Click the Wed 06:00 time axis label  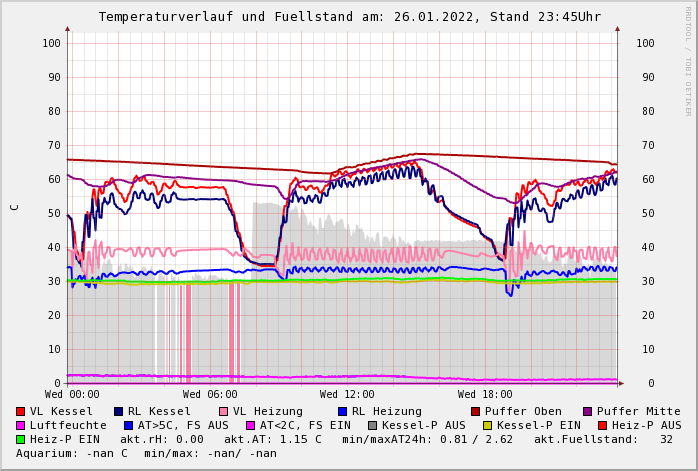click(210, 395)
